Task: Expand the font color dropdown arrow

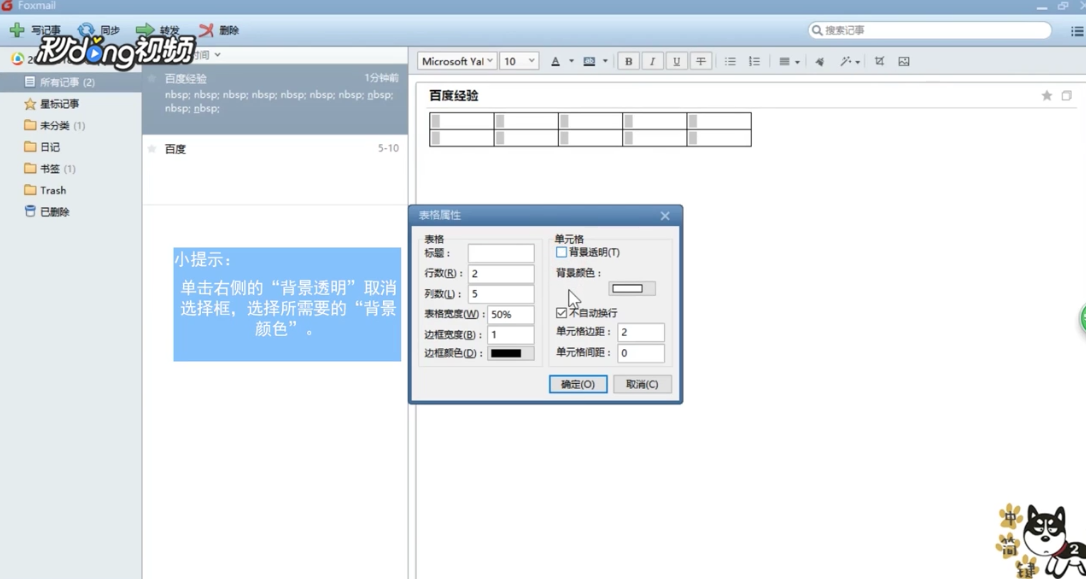Action: [570, 61]
